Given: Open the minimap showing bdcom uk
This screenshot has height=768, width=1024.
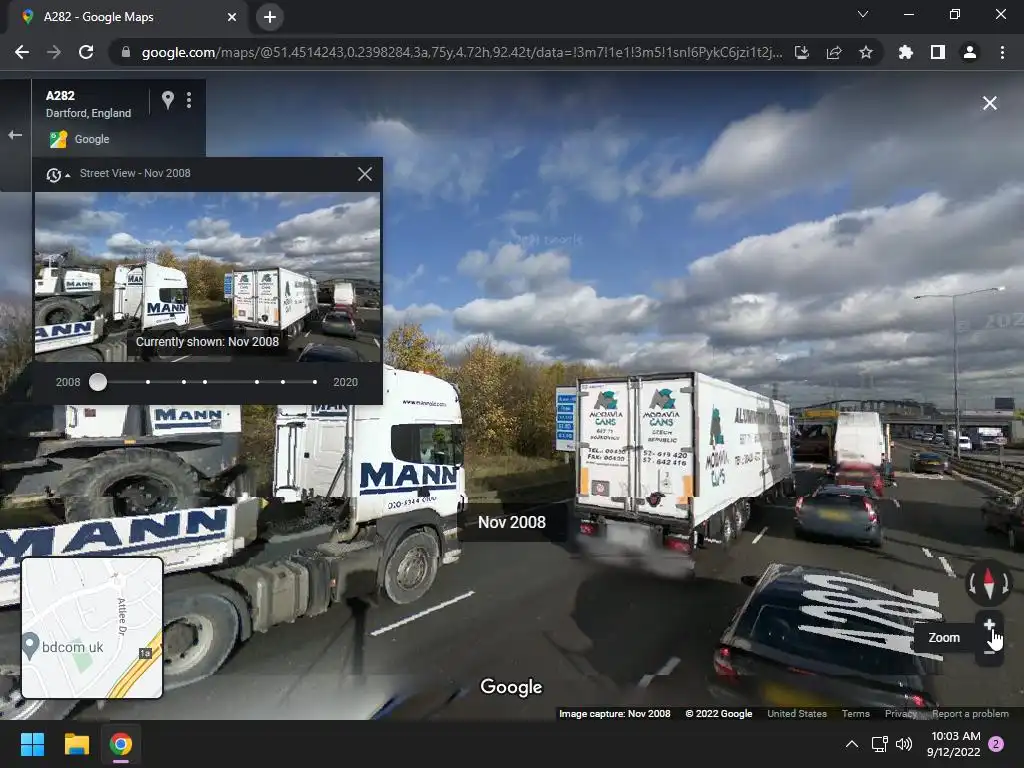Looking at the screenshot, I should [x=92, y=628].
